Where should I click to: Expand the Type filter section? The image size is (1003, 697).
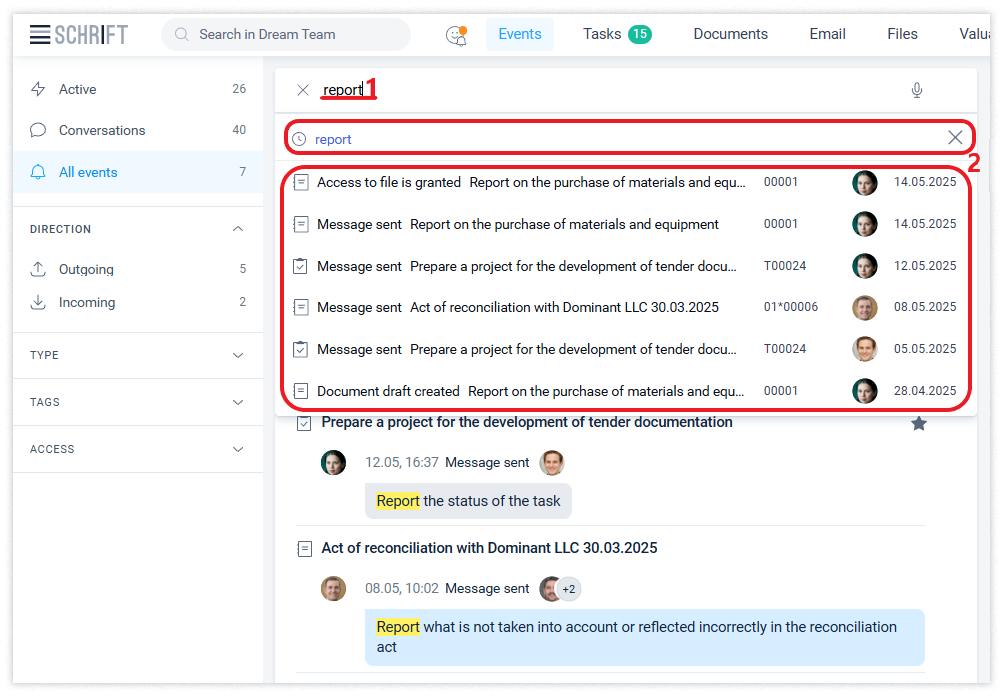click(x=238, y=355)
